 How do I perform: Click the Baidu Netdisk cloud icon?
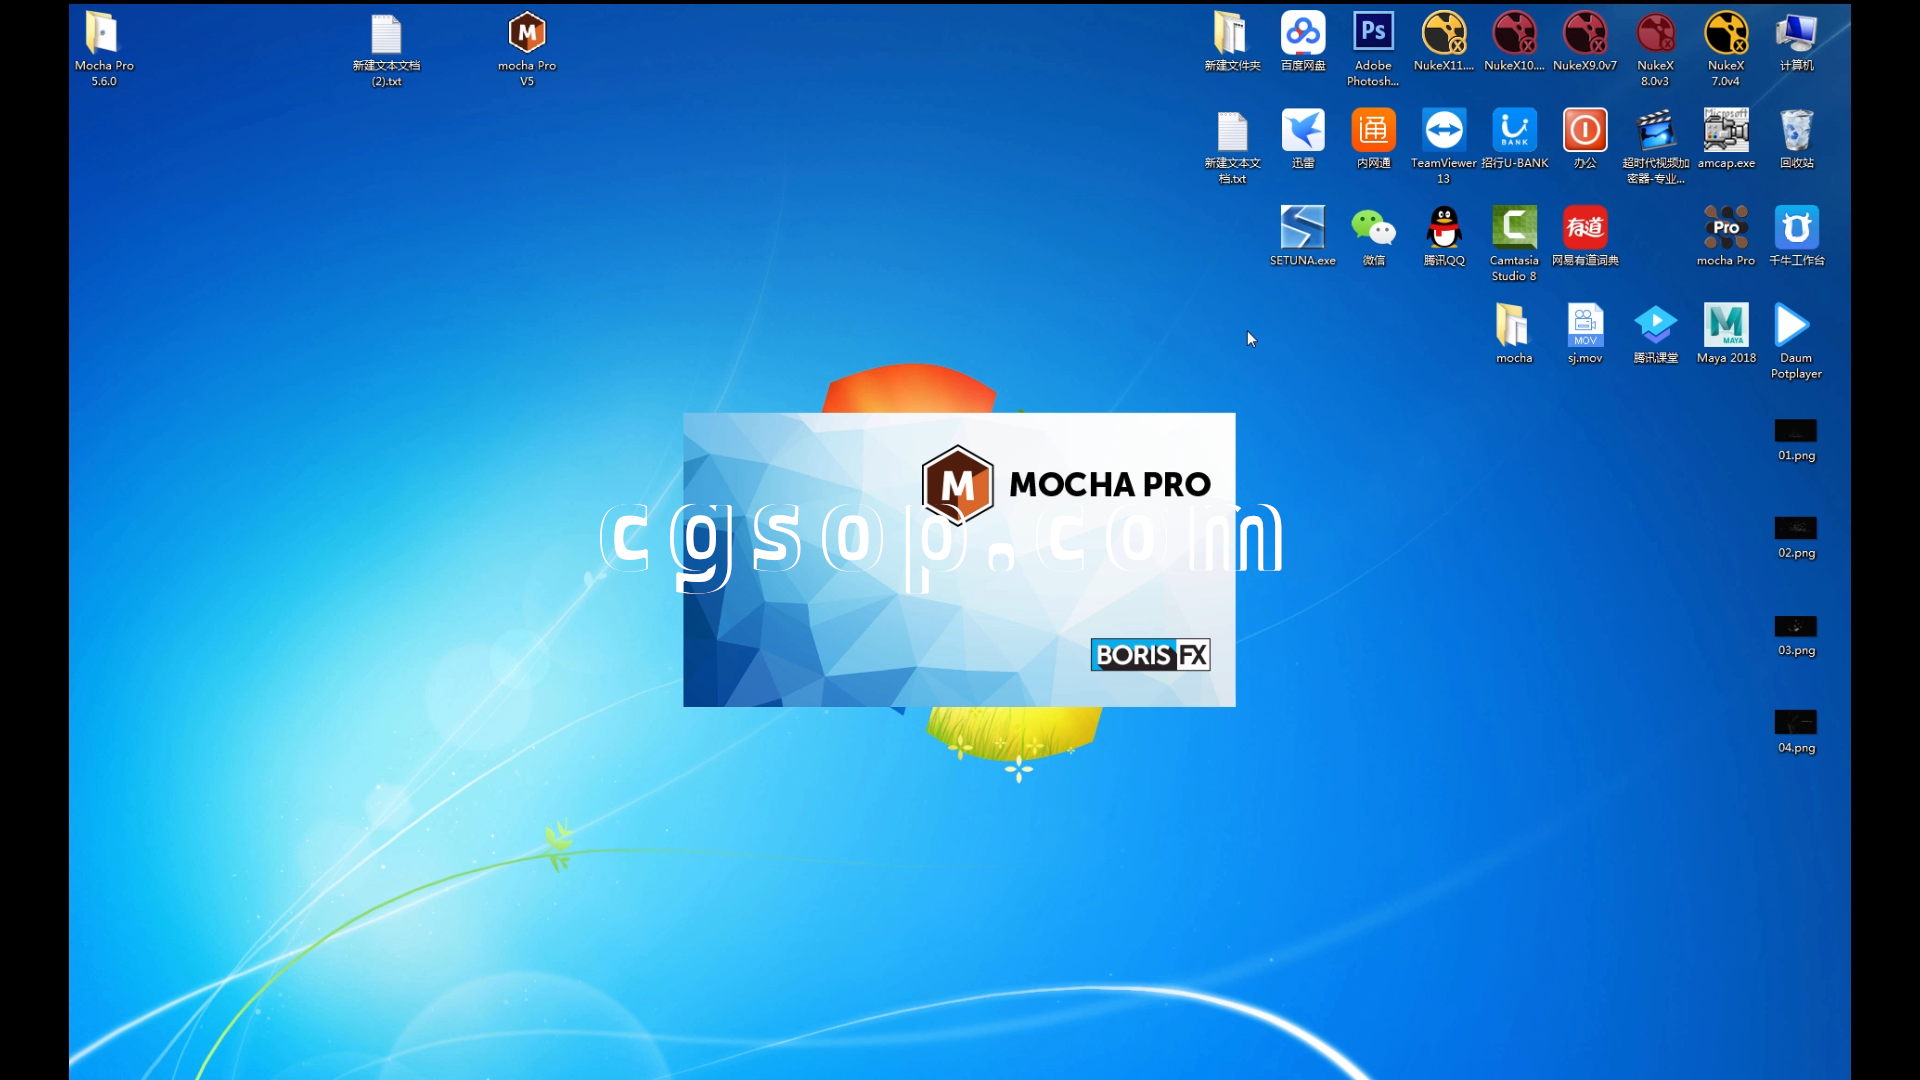pyautogui.click(x=1302, y=34)
